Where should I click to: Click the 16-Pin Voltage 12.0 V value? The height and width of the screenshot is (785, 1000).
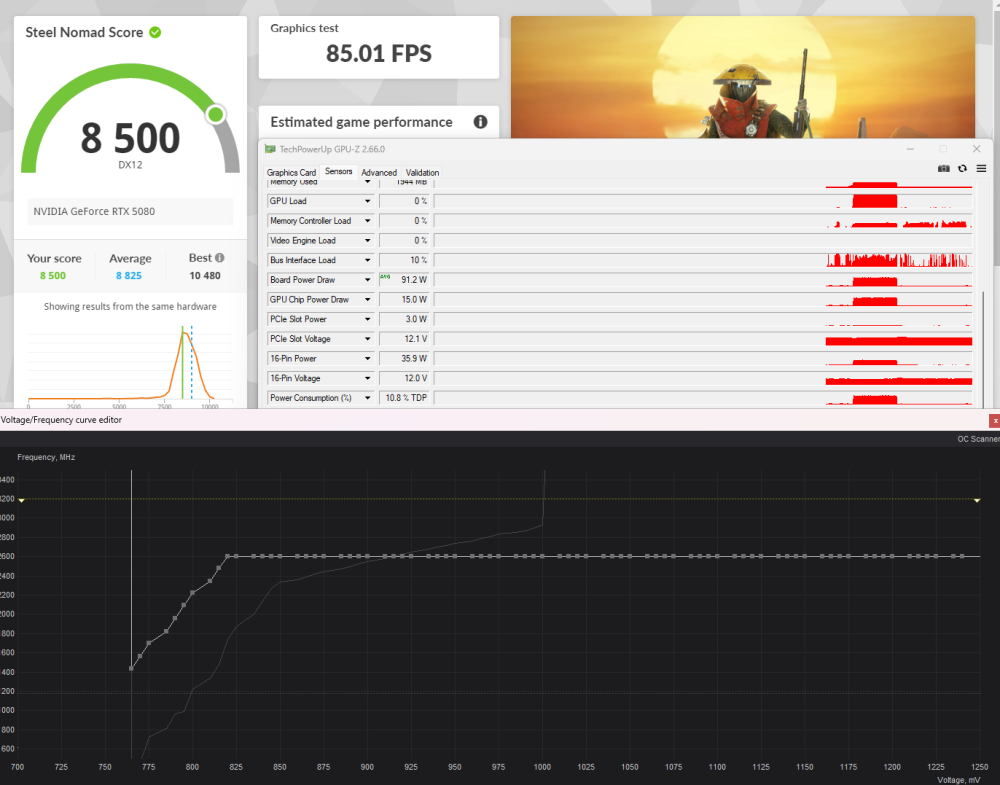coord(404,378)
